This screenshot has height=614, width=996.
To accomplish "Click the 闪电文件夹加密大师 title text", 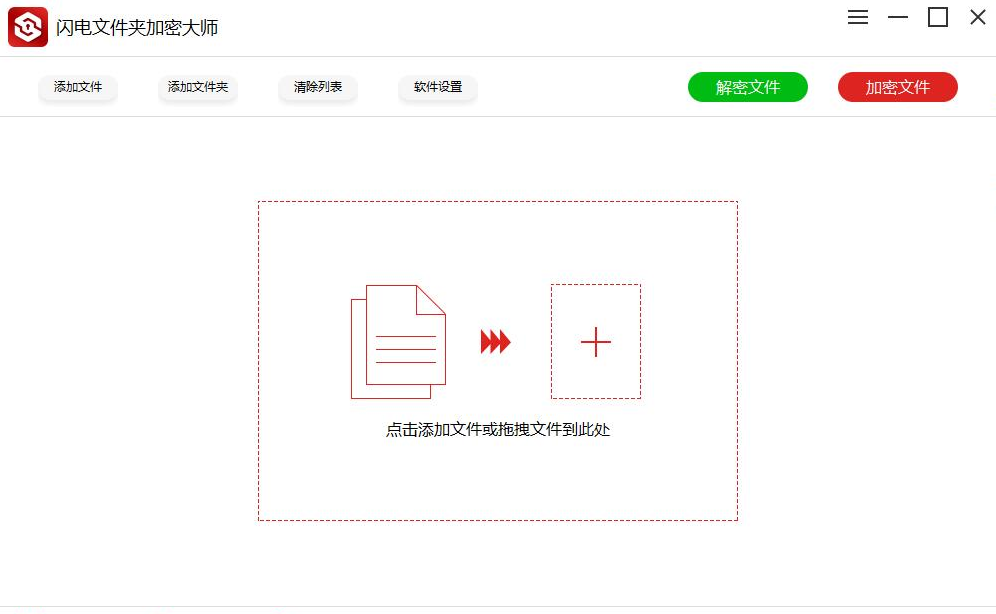I will [x=137, y=28].
